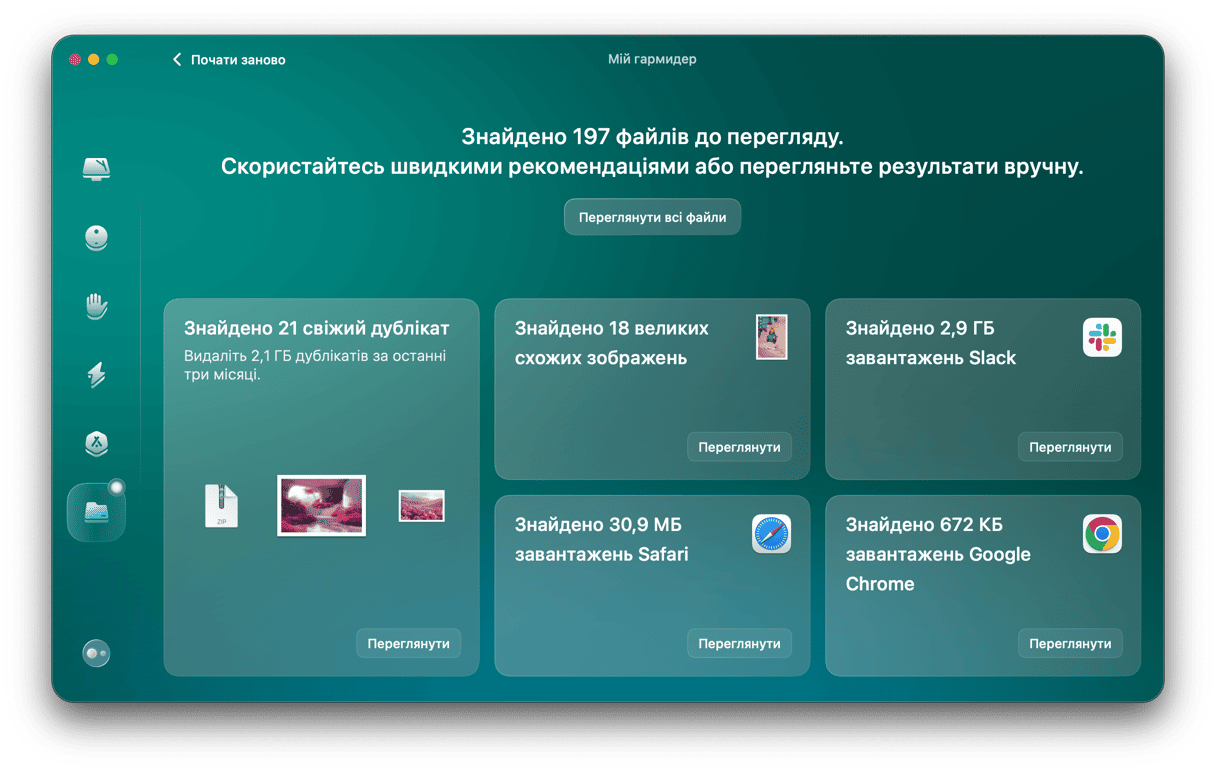Click the similar images card thumbnail
This screenshot has width=1216, height=771.
click(771, 337)
